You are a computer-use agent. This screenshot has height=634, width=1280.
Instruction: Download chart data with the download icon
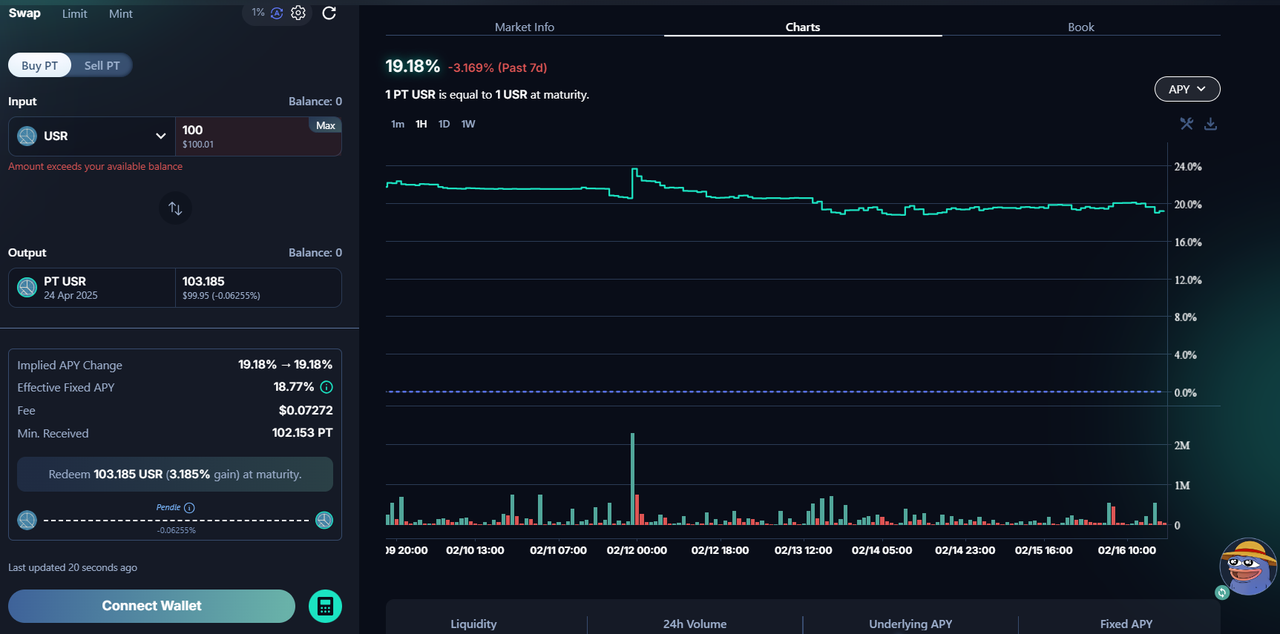click(1210, 124)
